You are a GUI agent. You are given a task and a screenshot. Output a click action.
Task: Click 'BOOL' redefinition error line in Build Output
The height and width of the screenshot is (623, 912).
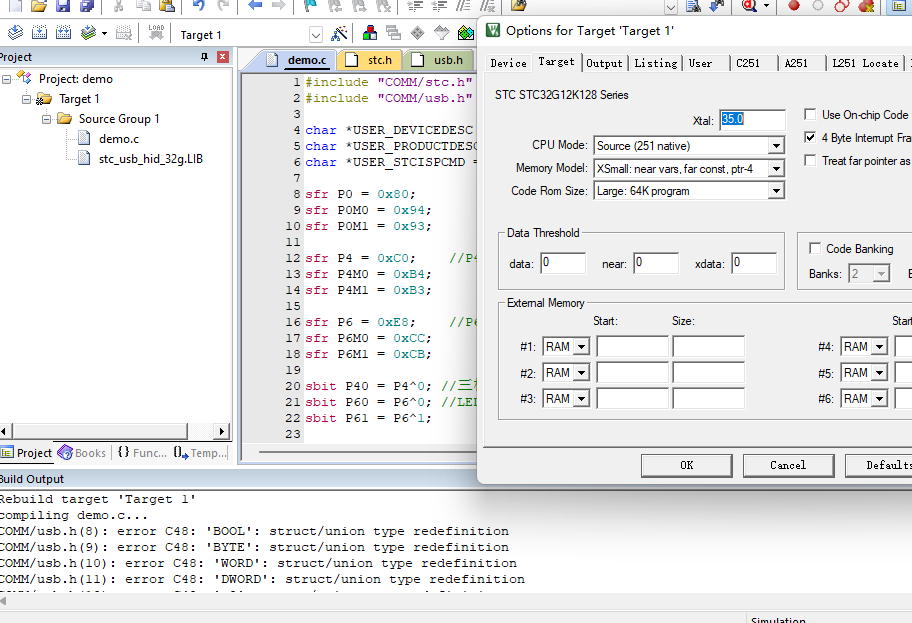254,531
